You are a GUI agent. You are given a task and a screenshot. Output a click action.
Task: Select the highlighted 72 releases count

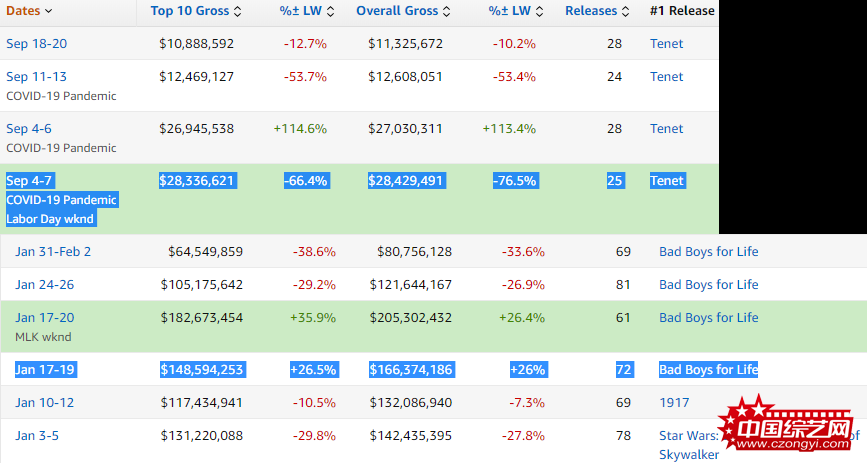click(624, 370)
